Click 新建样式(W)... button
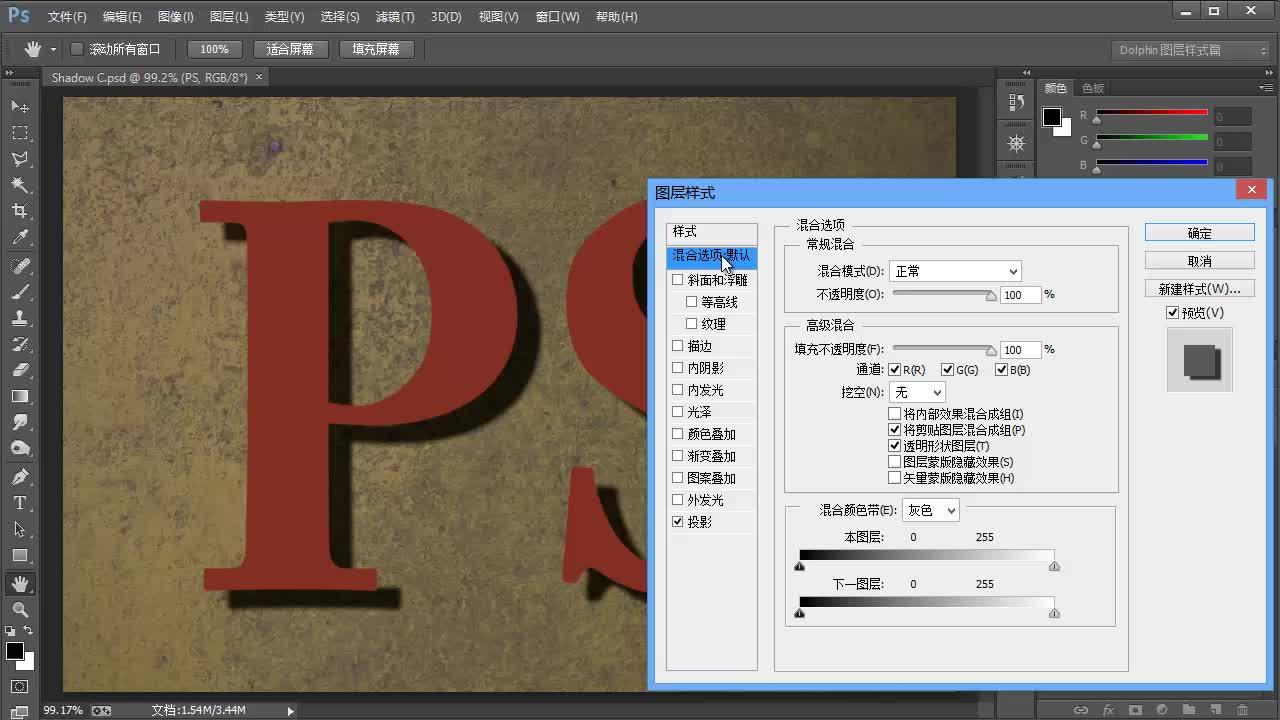The width and height of the screenshot is (1280, 720). coord(1199,289)
